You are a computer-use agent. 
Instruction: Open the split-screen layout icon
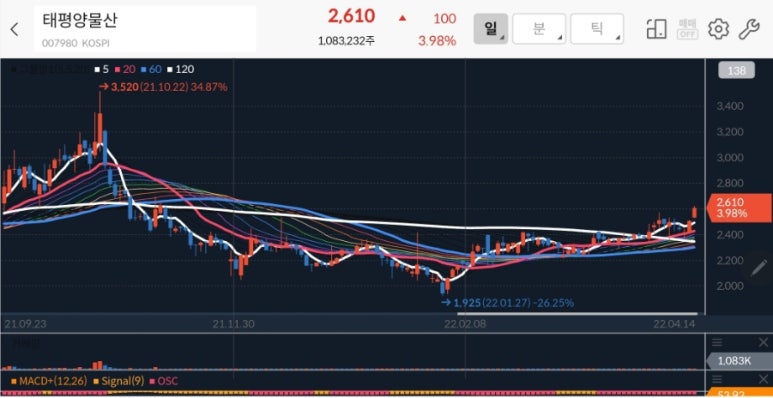point(656,29)
